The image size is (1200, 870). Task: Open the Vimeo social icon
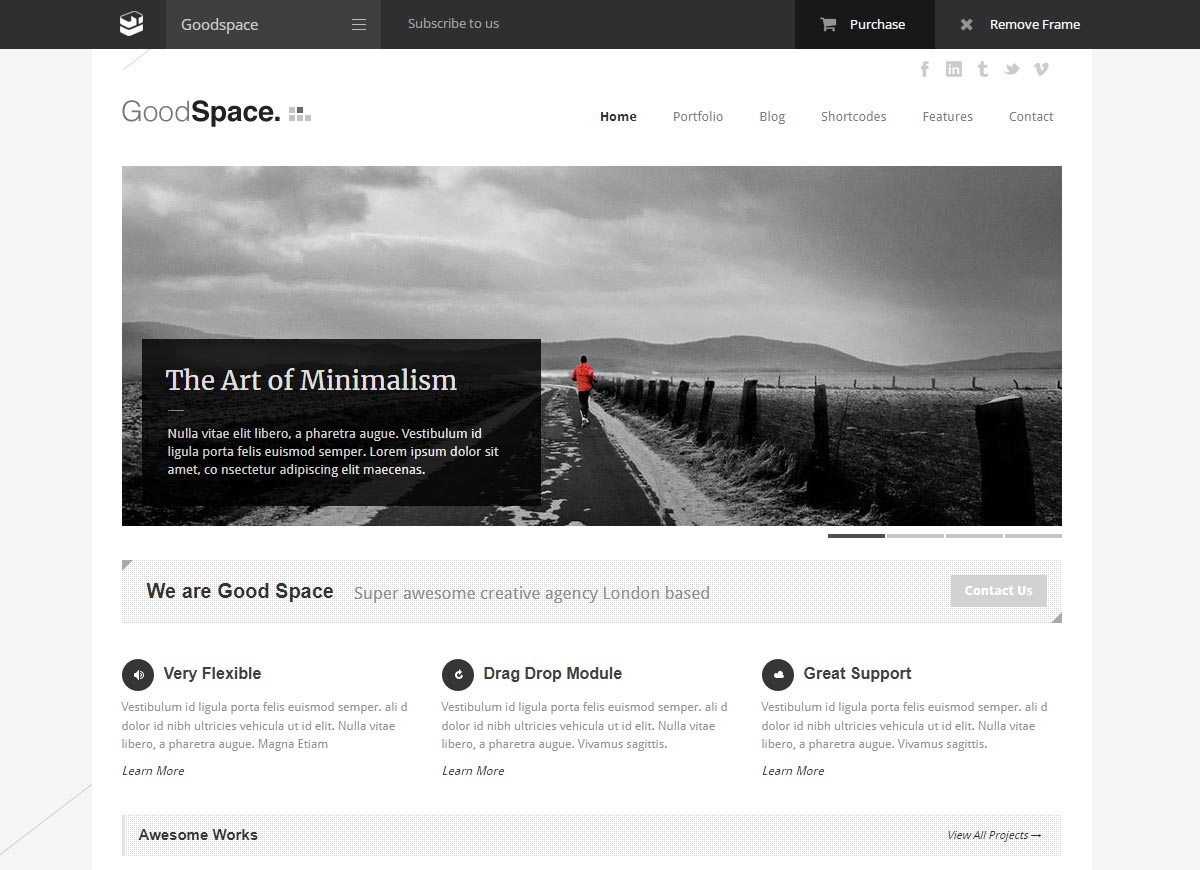coord(1041,69)
